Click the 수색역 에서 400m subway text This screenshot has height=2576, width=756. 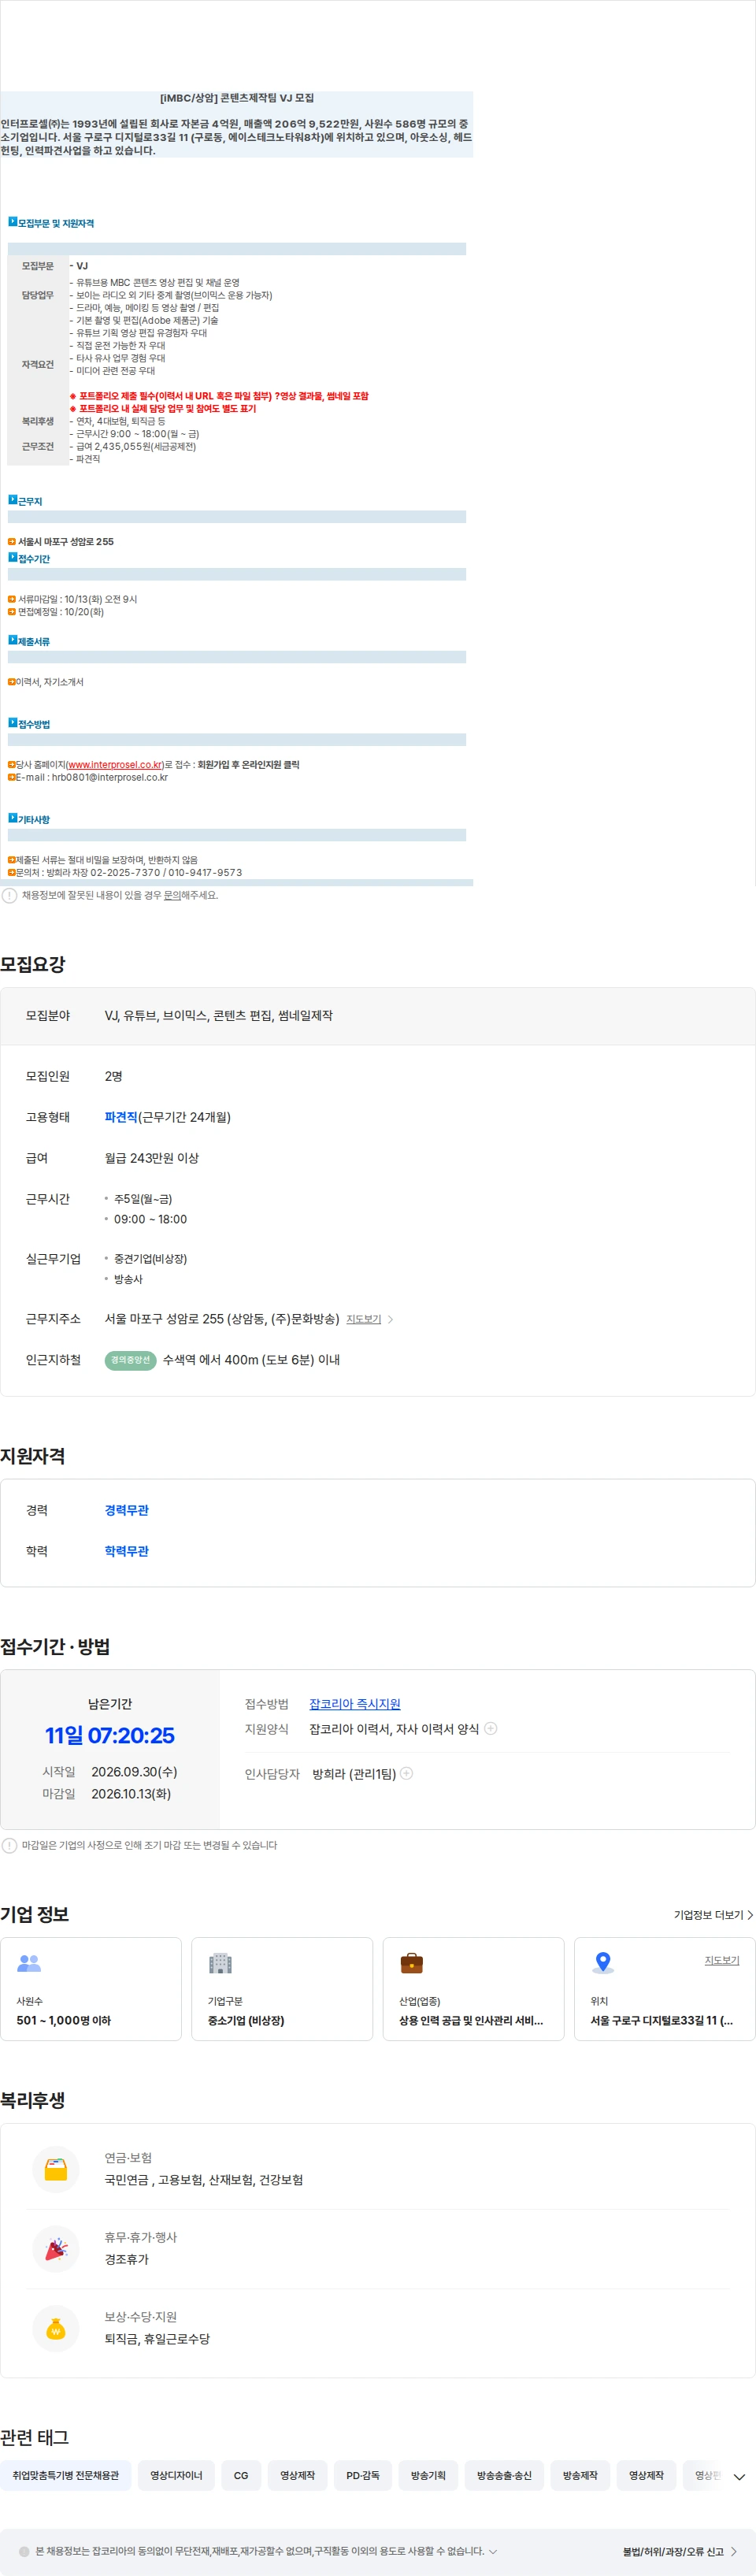pyautogui.click(x=251, y=1360)
